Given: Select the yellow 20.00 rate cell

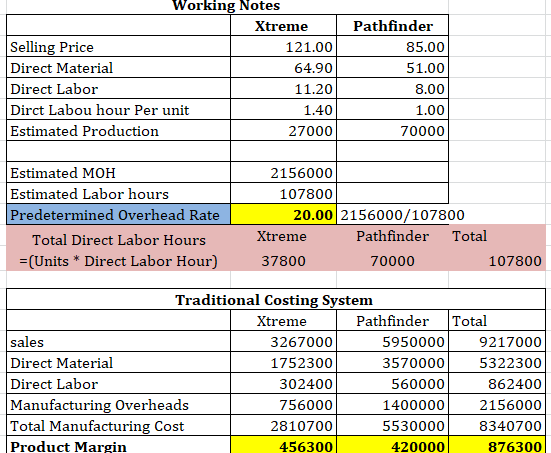Looking at the screenshot, I should [283, 215].
